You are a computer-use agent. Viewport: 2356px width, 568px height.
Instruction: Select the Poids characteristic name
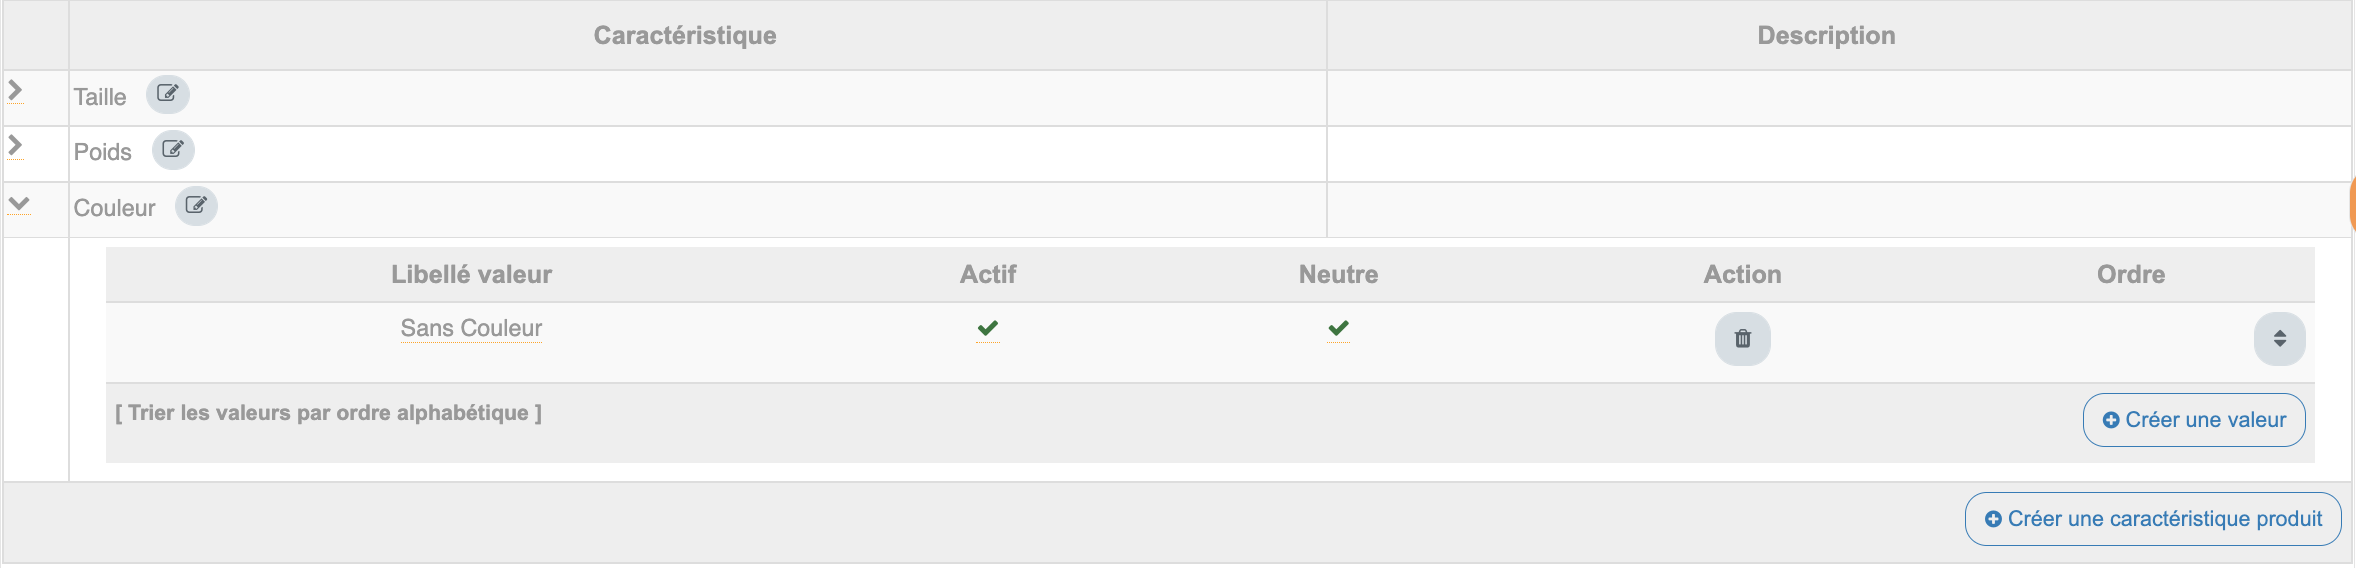tap(103, 152)
